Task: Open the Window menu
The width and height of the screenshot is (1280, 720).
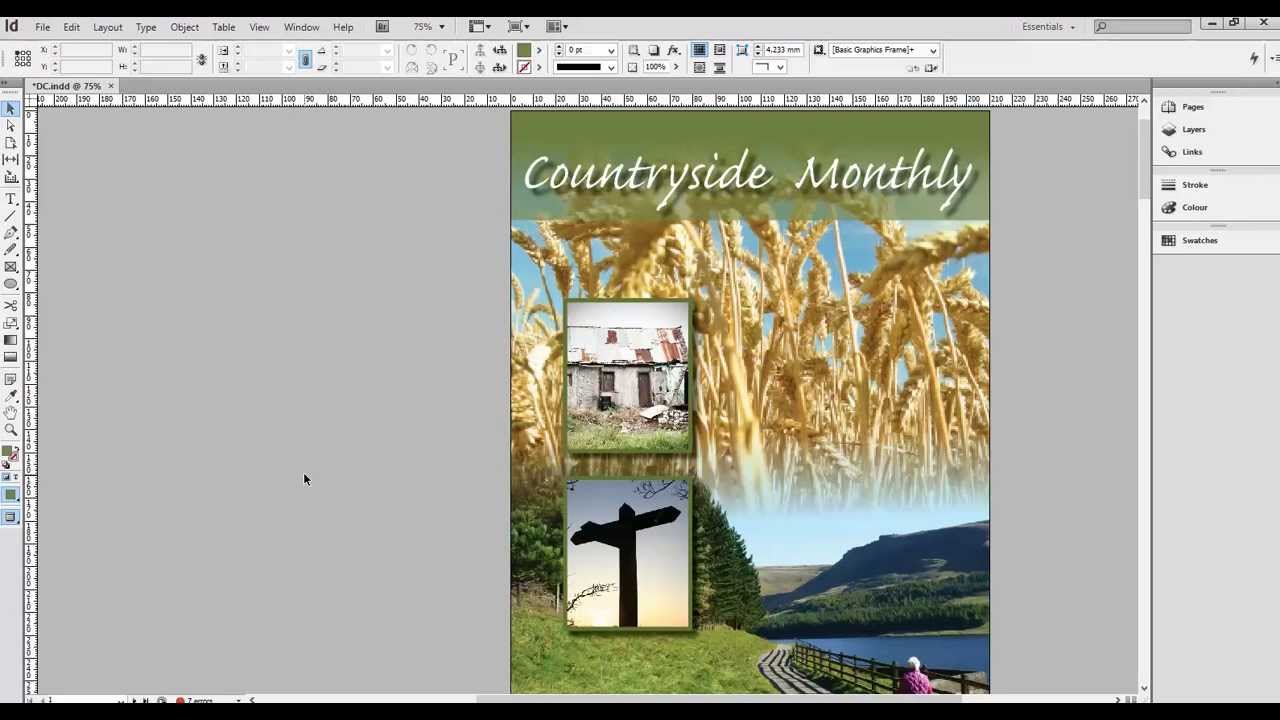Action: click(301, 27)
